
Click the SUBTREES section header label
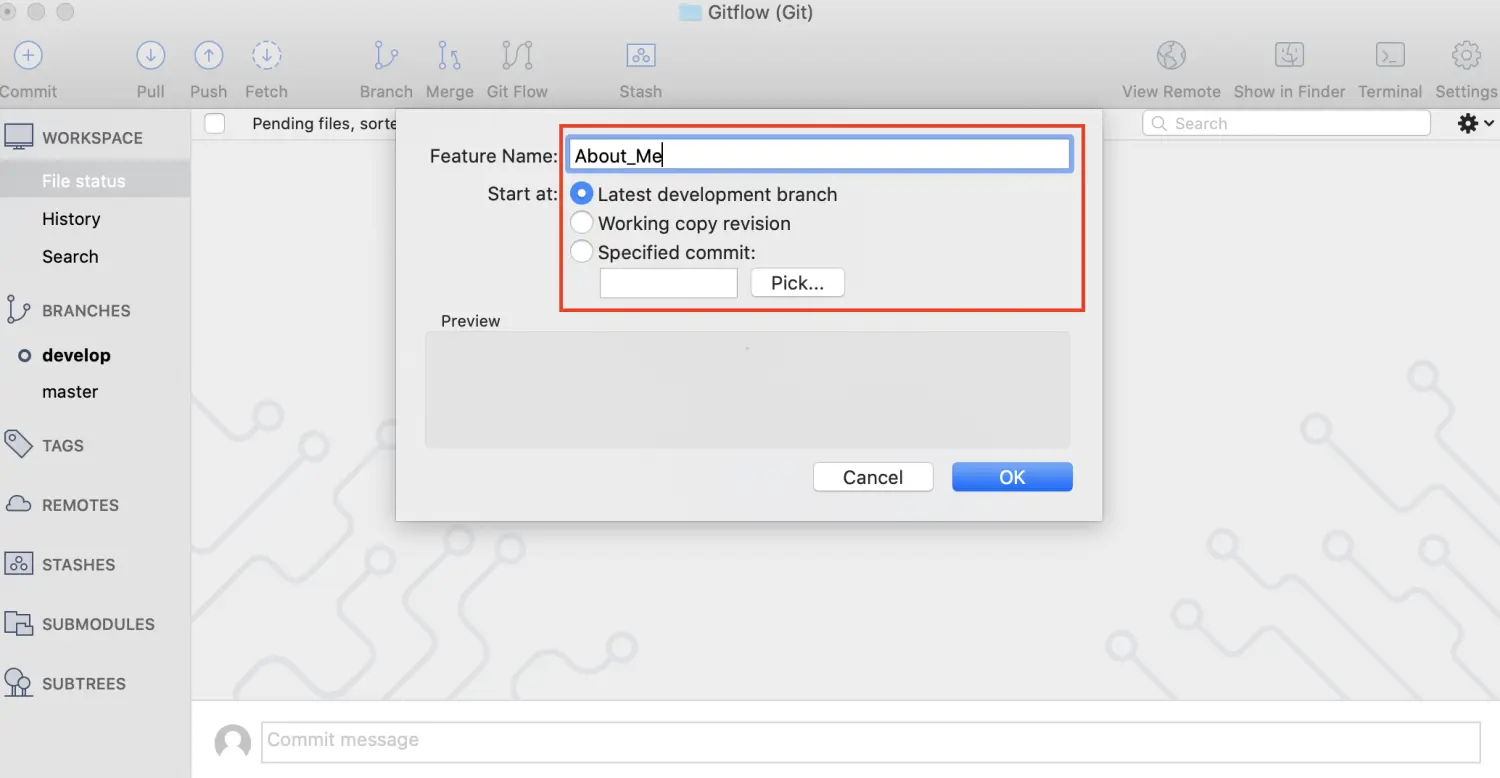click(84, 684)
